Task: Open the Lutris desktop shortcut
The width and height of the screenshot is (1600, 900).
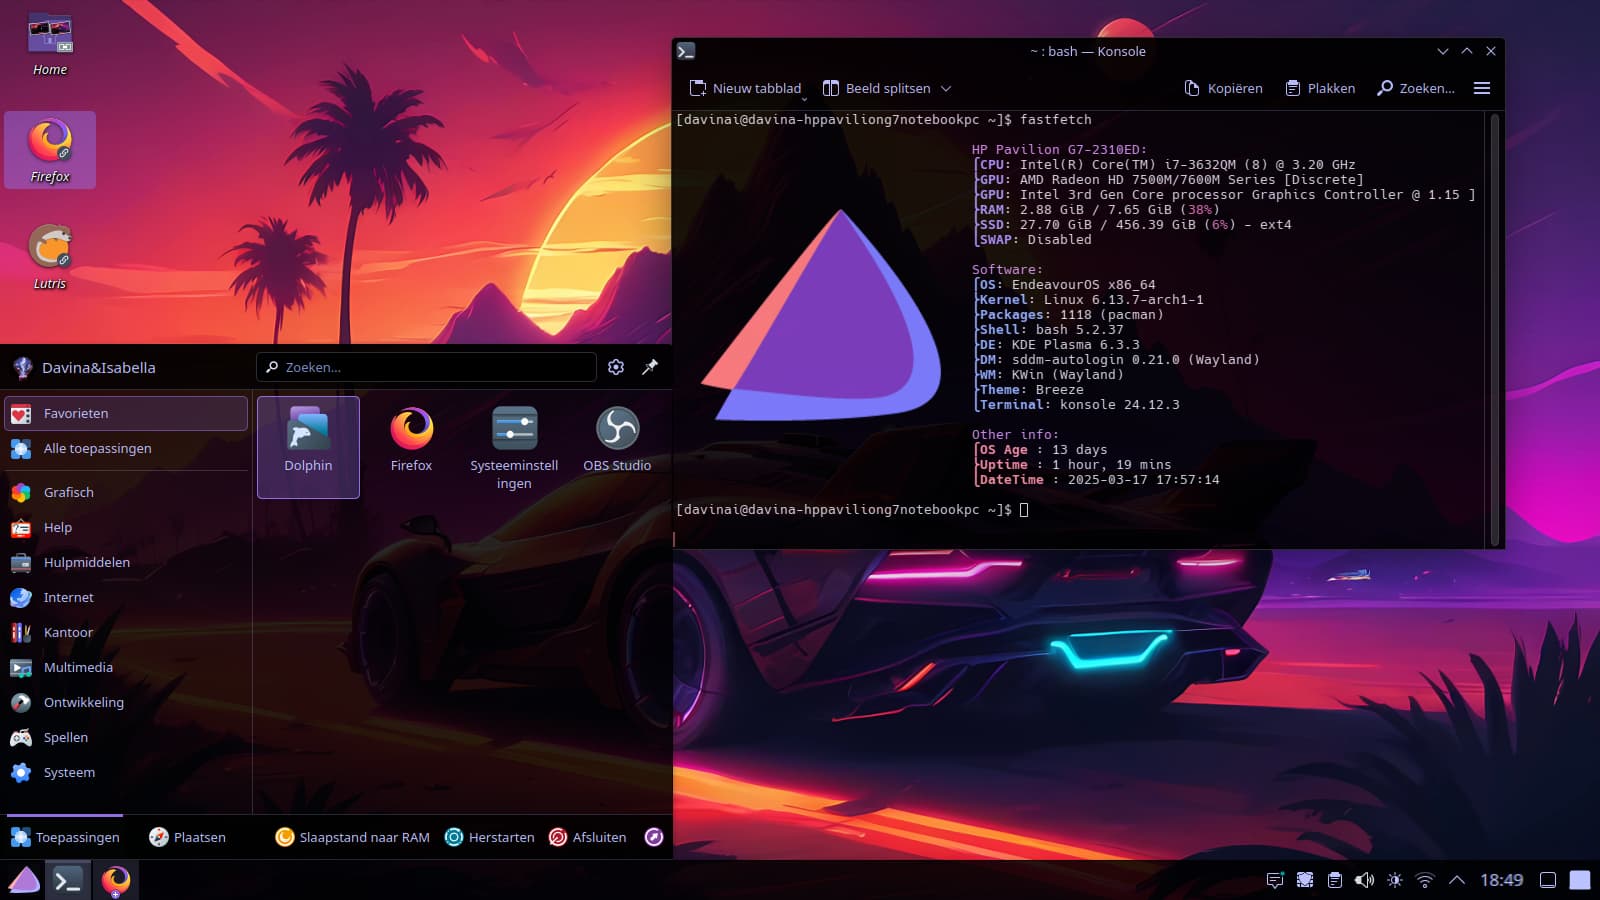Action: [50, 256]
